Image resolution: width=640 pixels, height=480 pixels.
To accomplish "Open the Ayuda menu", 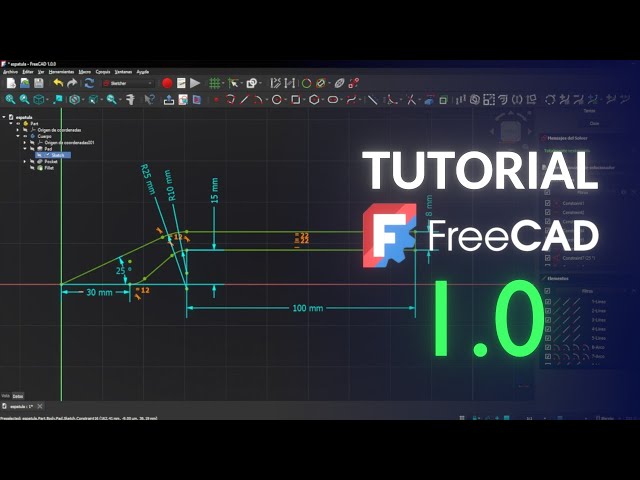I will tap(142, 72).
